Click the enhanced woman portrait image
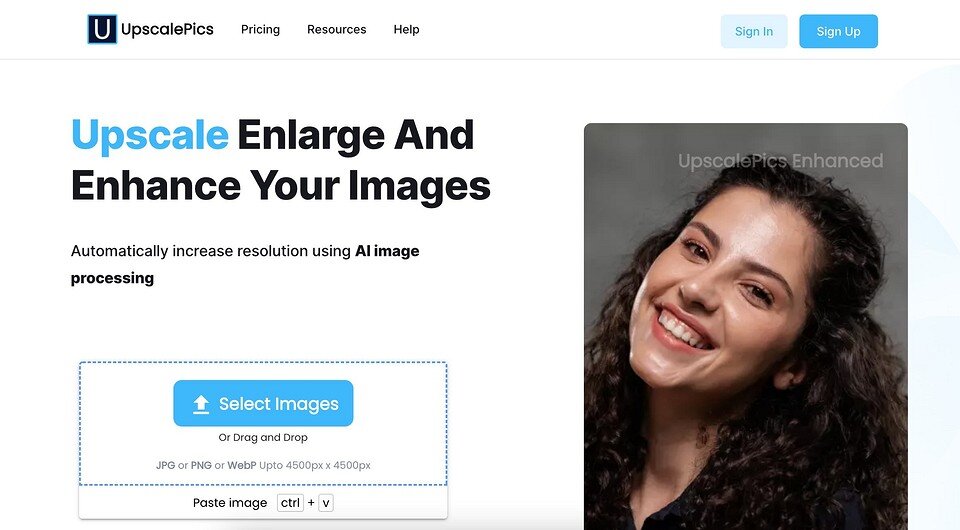This screenshot has height=530, width=960. point(746,326)
